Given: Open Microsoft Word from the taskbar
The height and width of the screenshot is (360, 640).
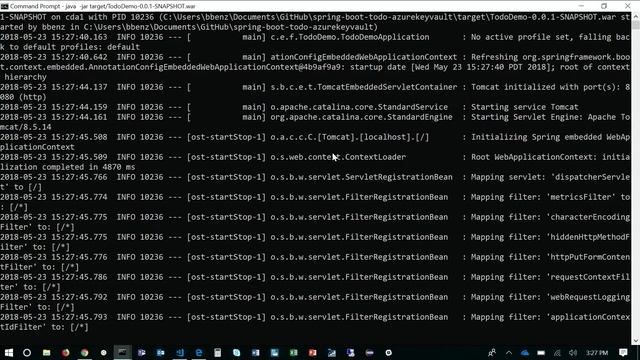Looking at the screenshot, I should pyautogui.click(x=256, y=353).
